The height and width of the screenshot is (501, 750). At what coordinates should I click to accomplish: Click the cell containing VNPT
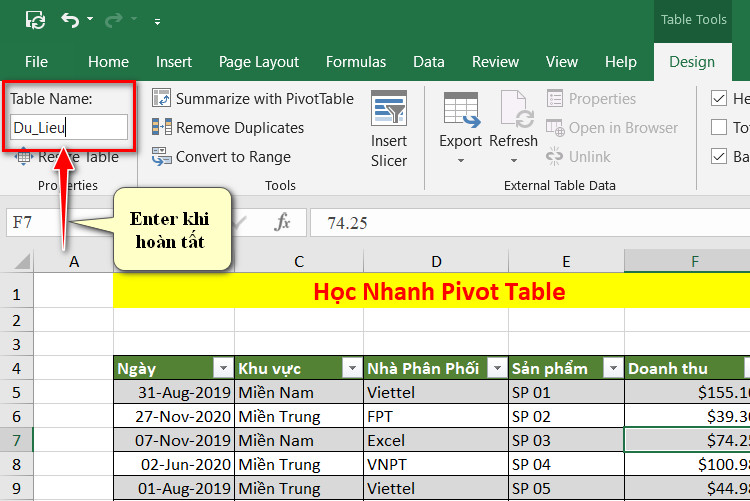(436, 464)
